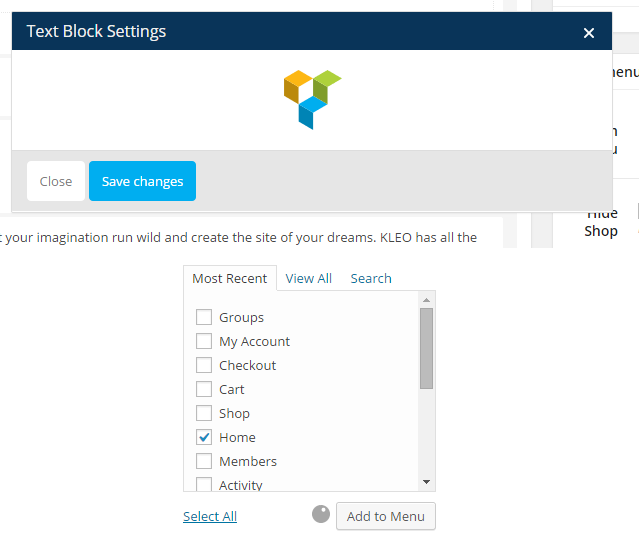Click the Close button in the dialog footer

point(56,181)
